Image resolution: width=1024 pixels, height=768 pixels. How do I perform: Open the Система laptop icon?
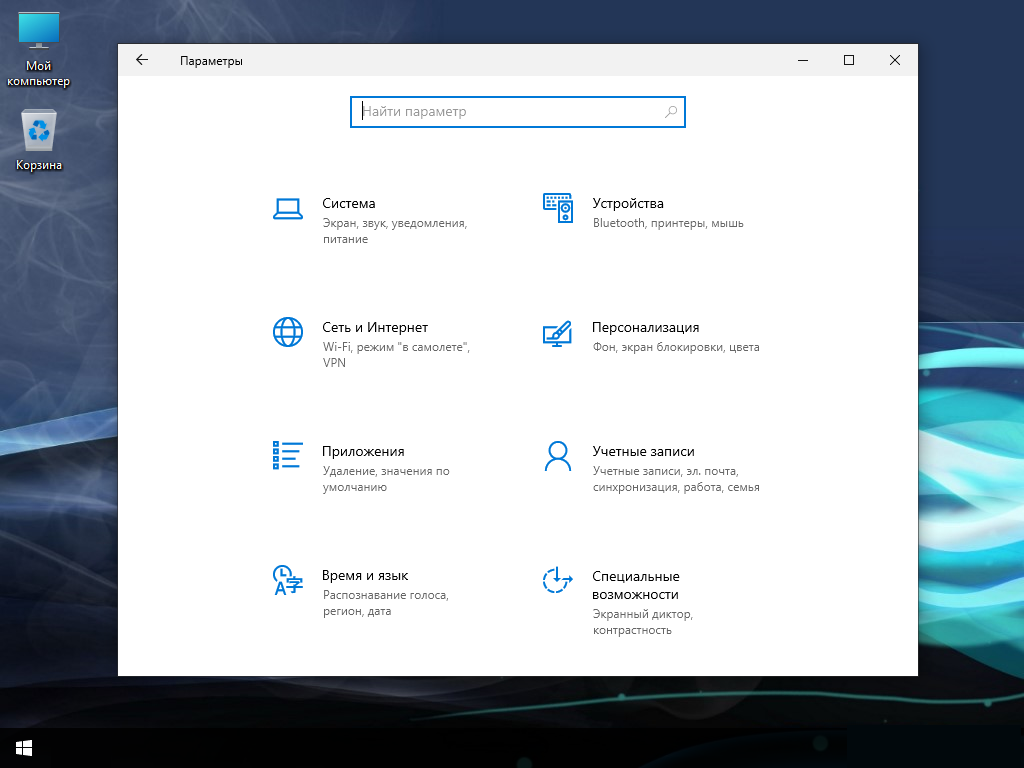point(288,209)
